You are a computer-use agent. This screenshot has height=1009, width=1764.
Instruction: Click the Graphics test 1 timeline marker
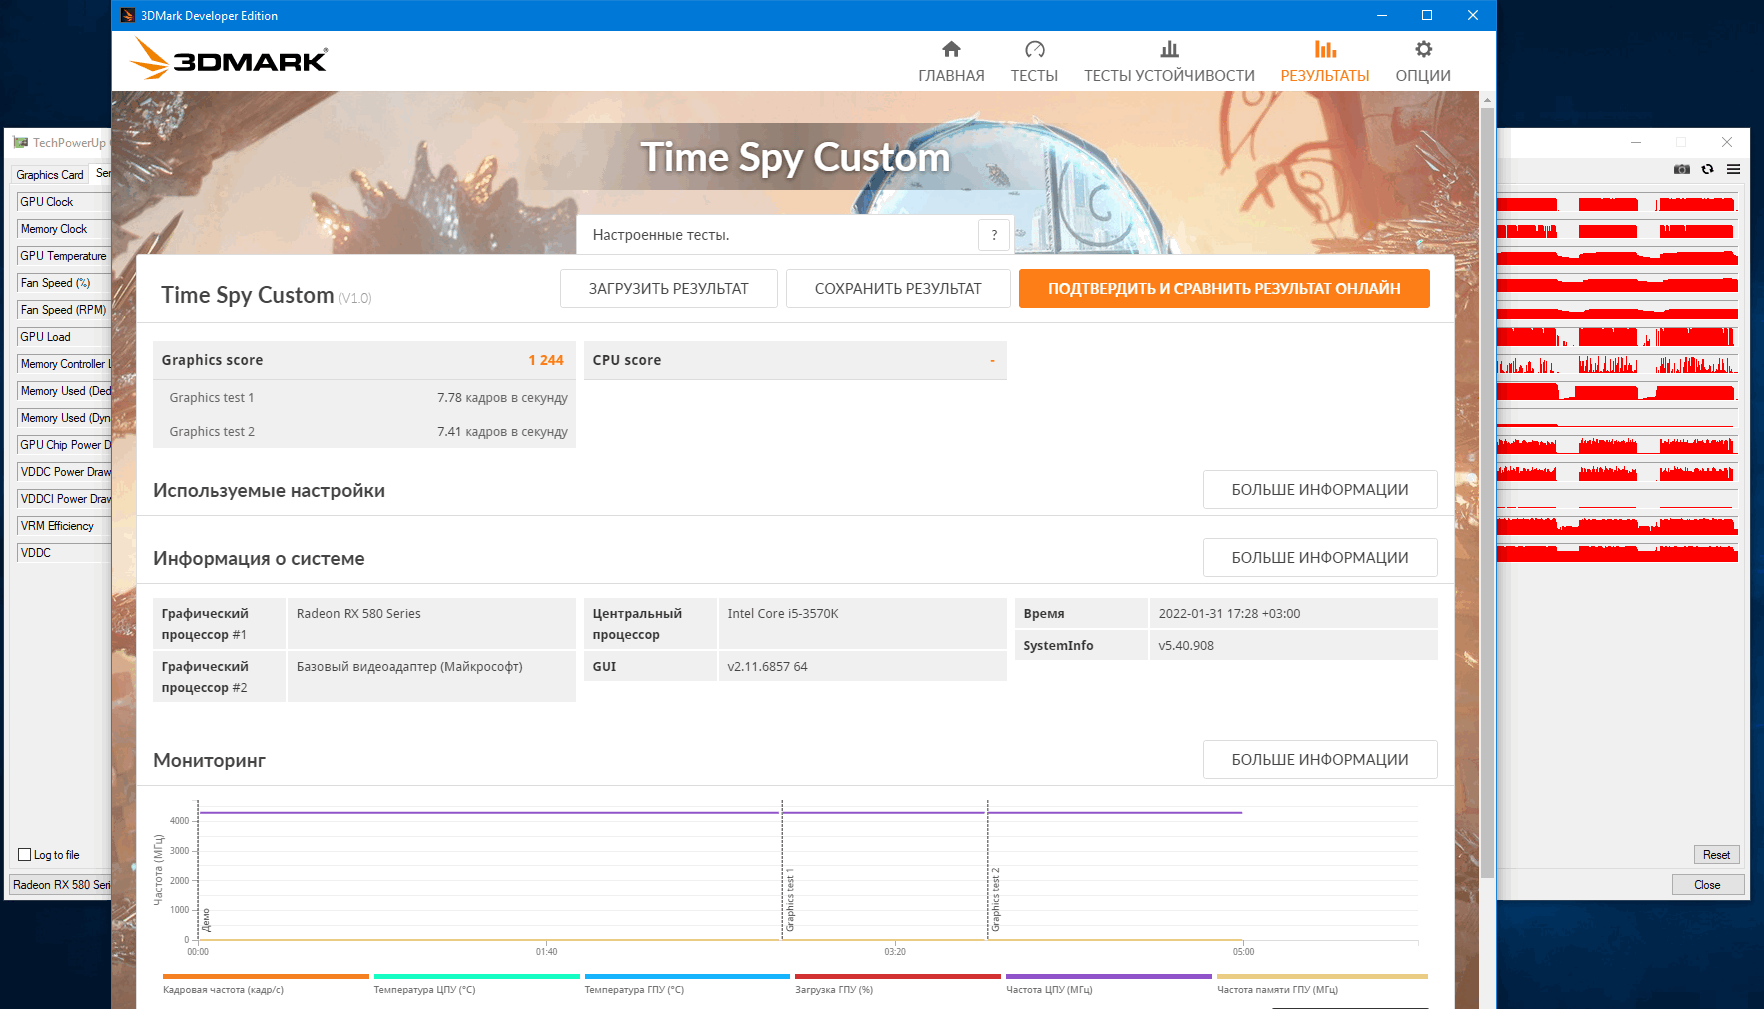pos(790,900)
